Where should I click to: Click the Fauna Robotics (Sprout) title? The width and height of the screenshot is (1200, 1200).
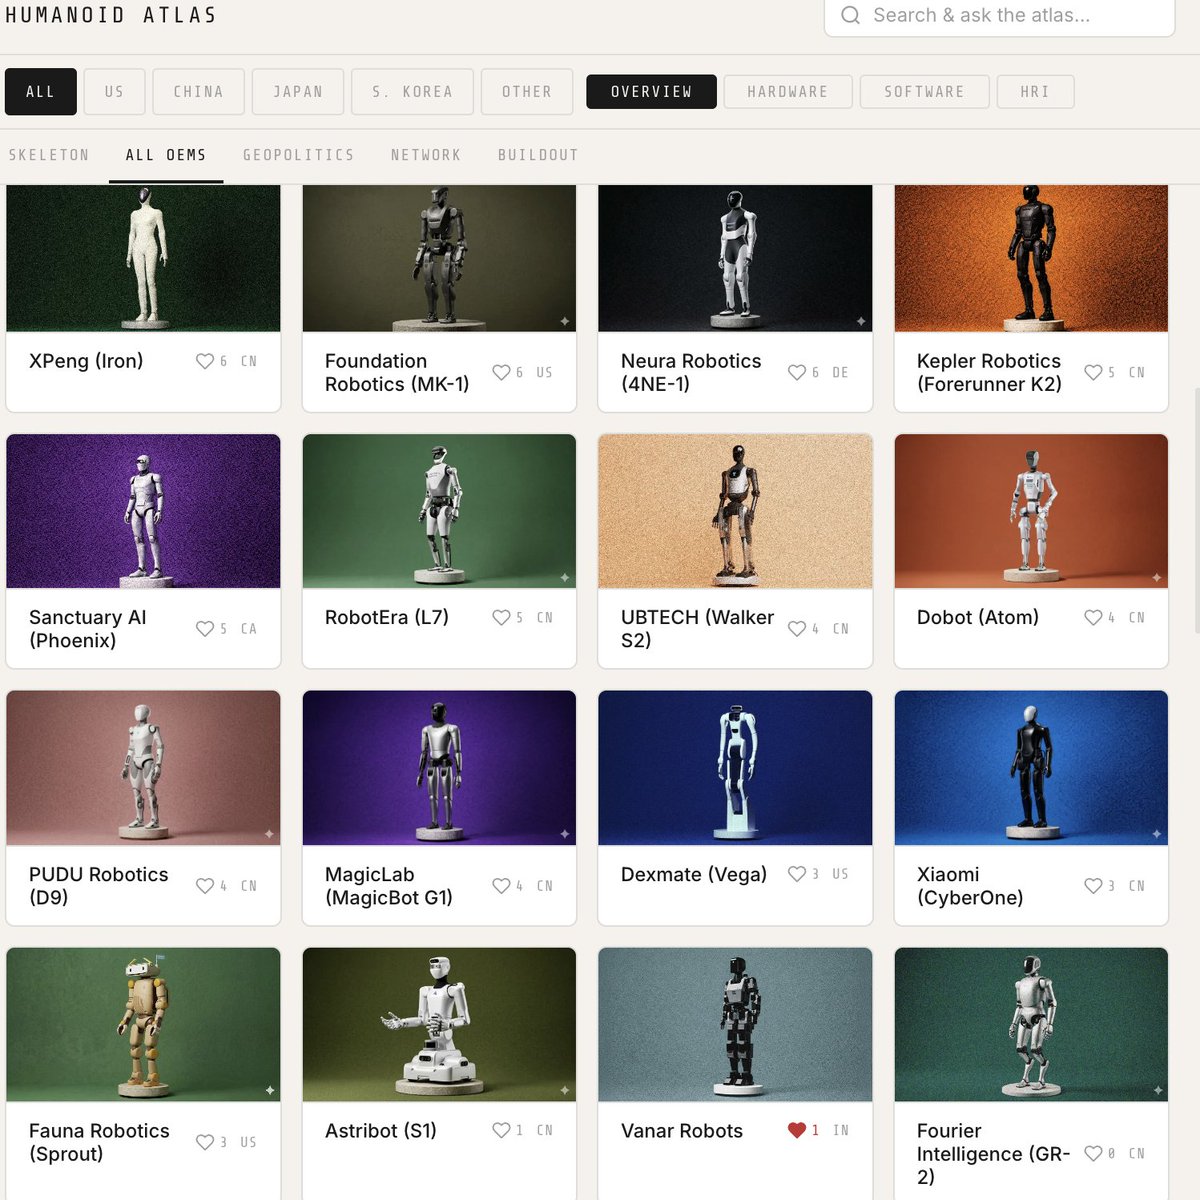[x=99, y=1142]
